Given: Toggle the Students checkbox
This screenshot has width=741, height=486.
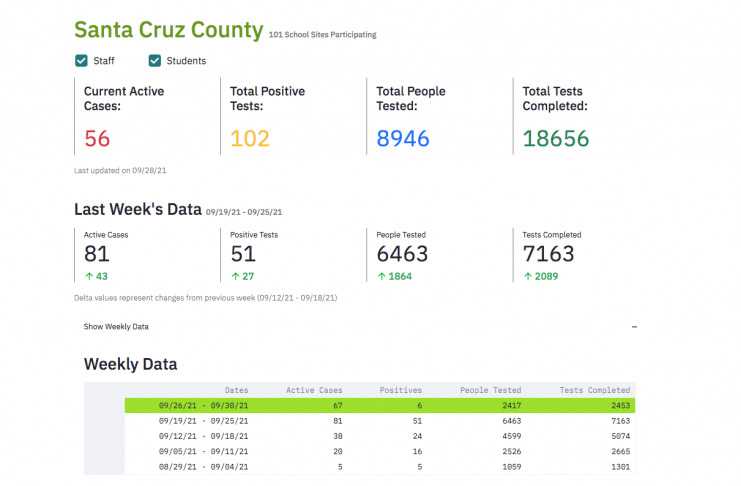Looking at the screenshot, I should (x=155, y=61).
